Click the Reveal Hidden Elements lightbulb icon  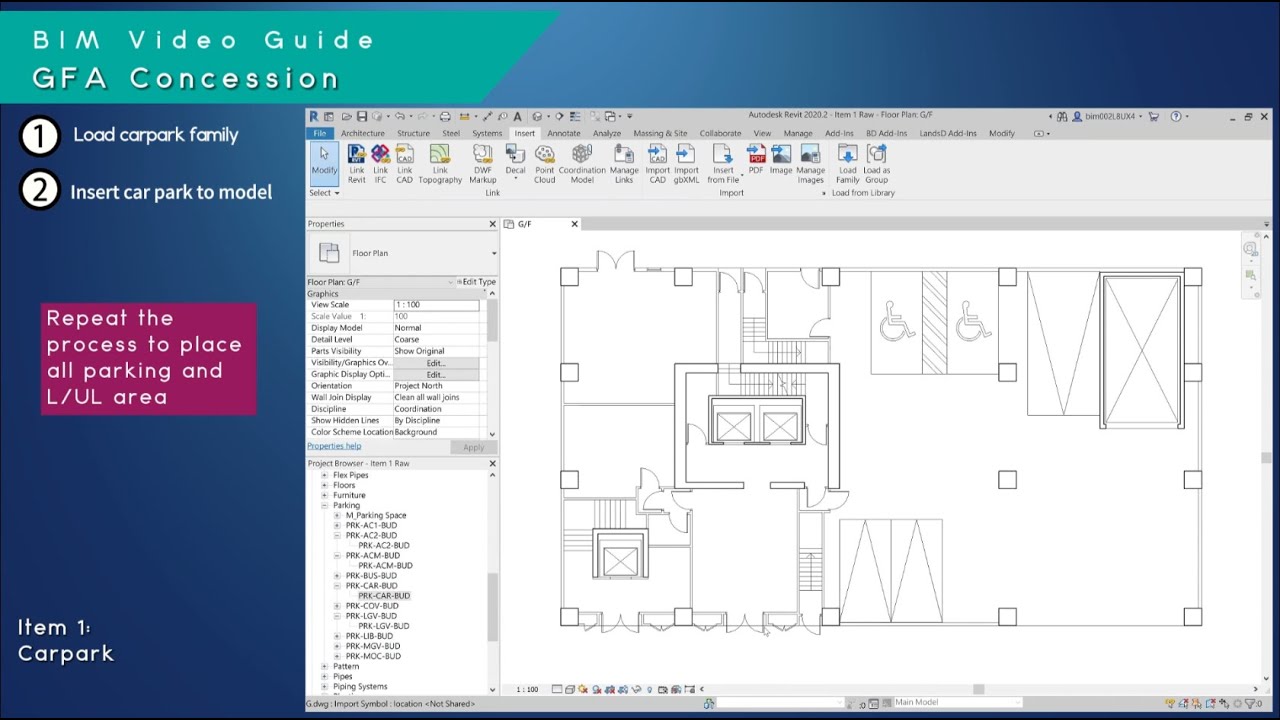[x=649, y=689]
